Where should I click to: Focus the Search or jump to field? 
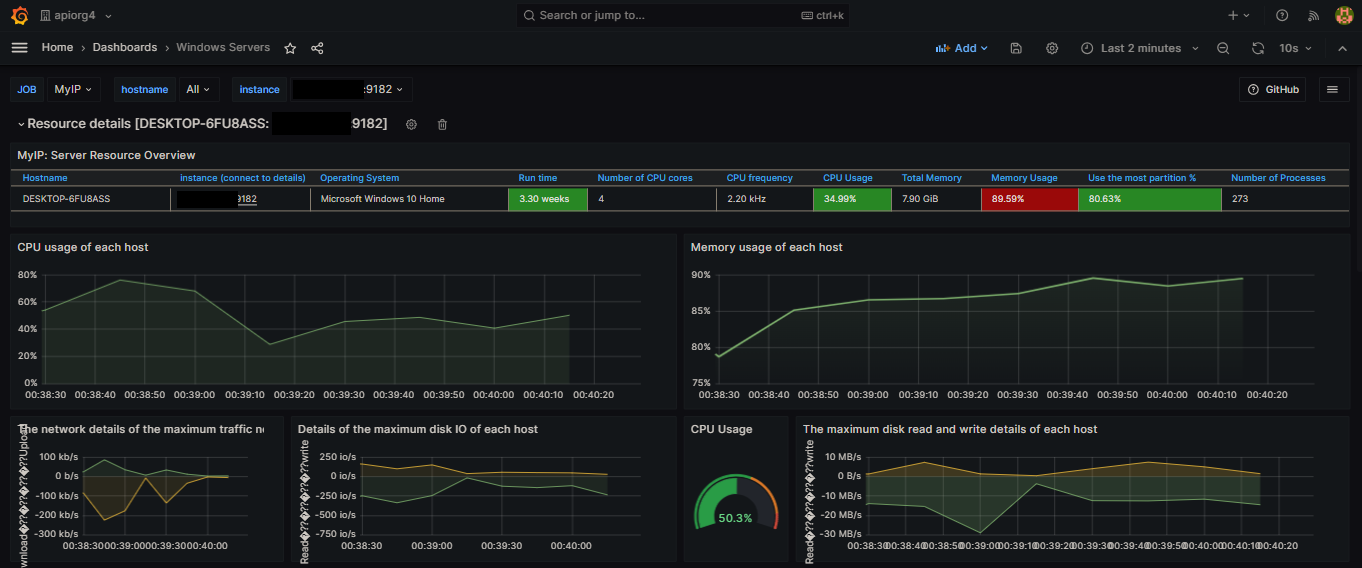pos(683,15)
